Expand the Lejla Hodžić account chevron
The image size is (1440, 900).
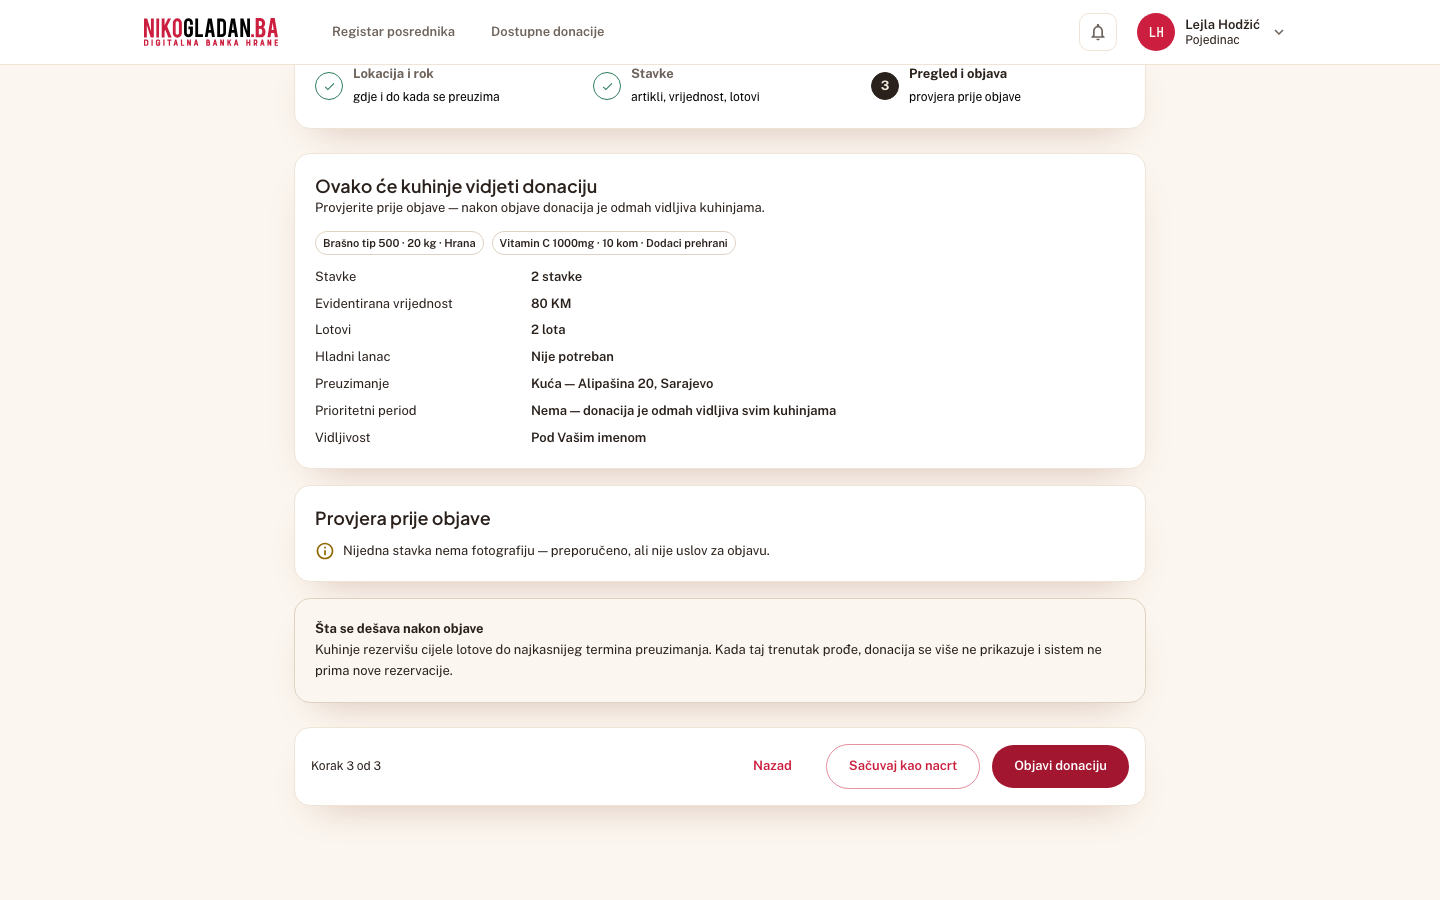click(1279, 32)
